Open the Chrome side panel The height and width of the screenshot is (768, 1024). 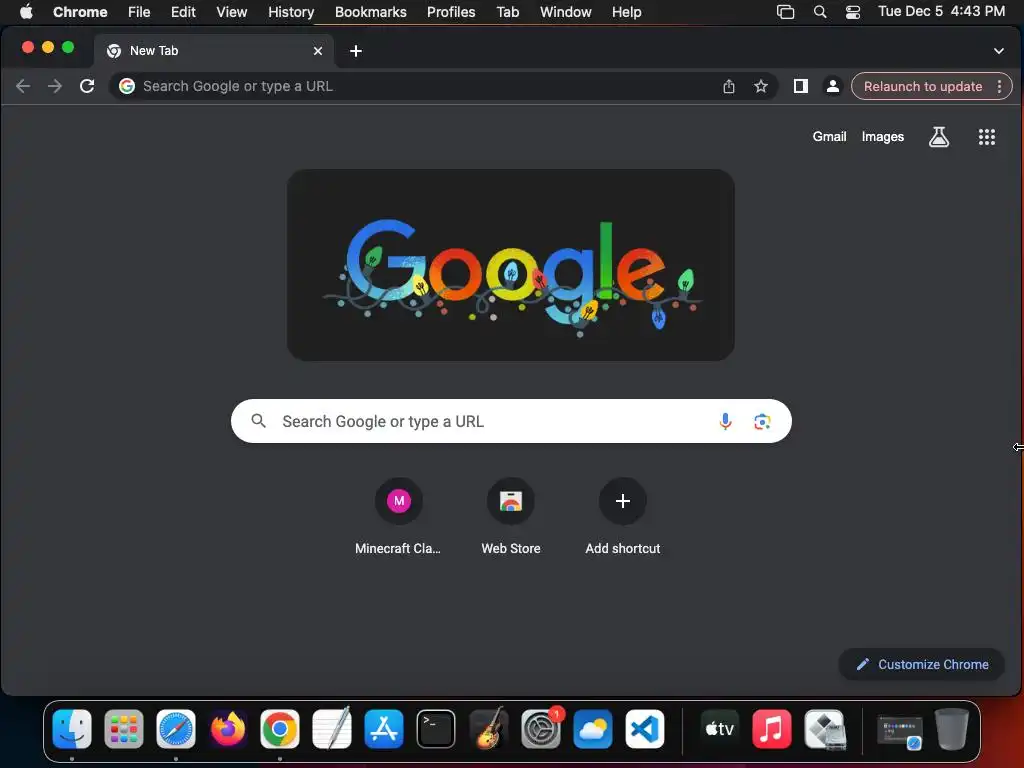click(x=801, y=86)
